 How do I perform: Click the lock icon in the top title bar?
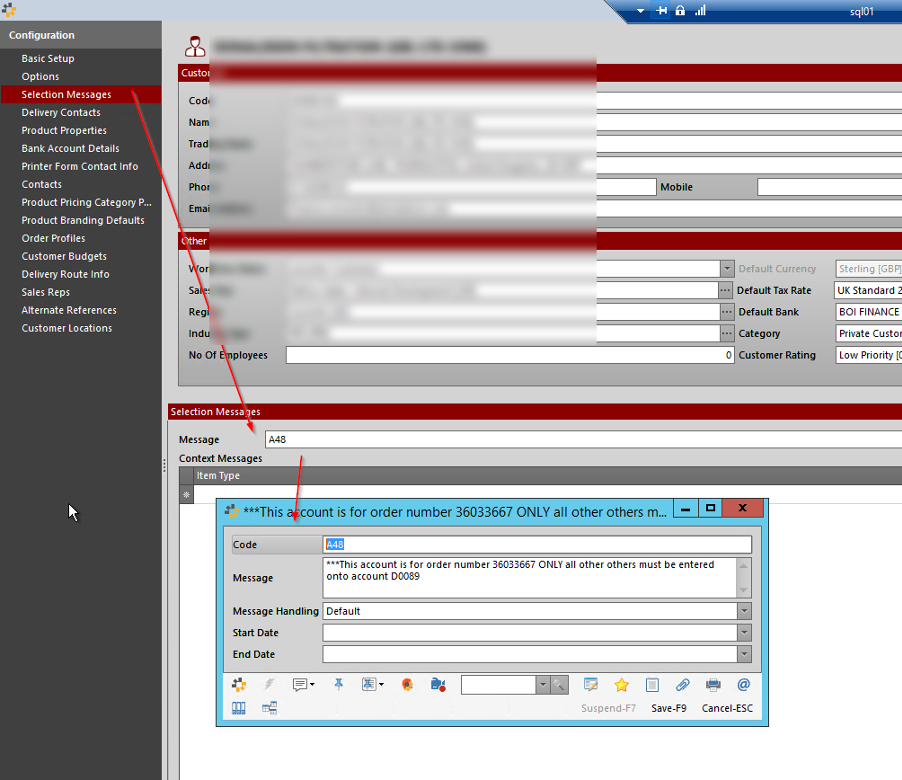680,12
